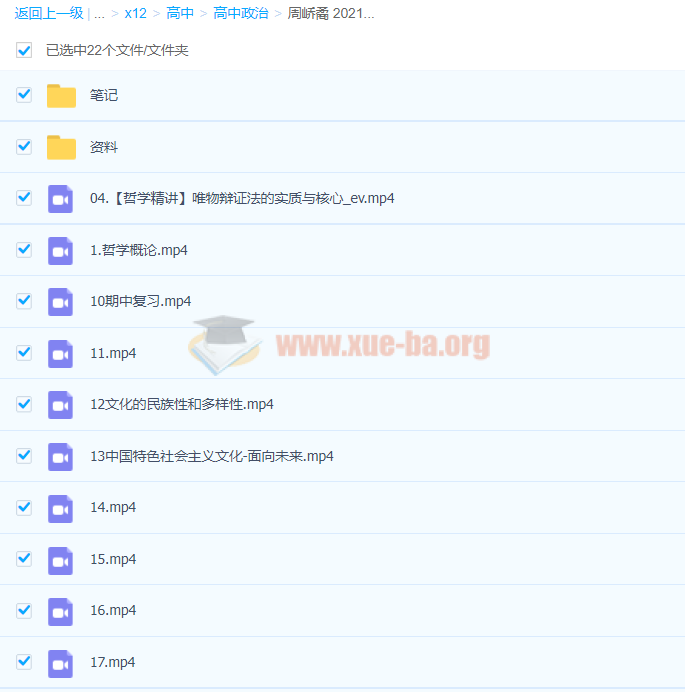Open 高中政治 breadcrumb folder

click(x=240, y=14)
